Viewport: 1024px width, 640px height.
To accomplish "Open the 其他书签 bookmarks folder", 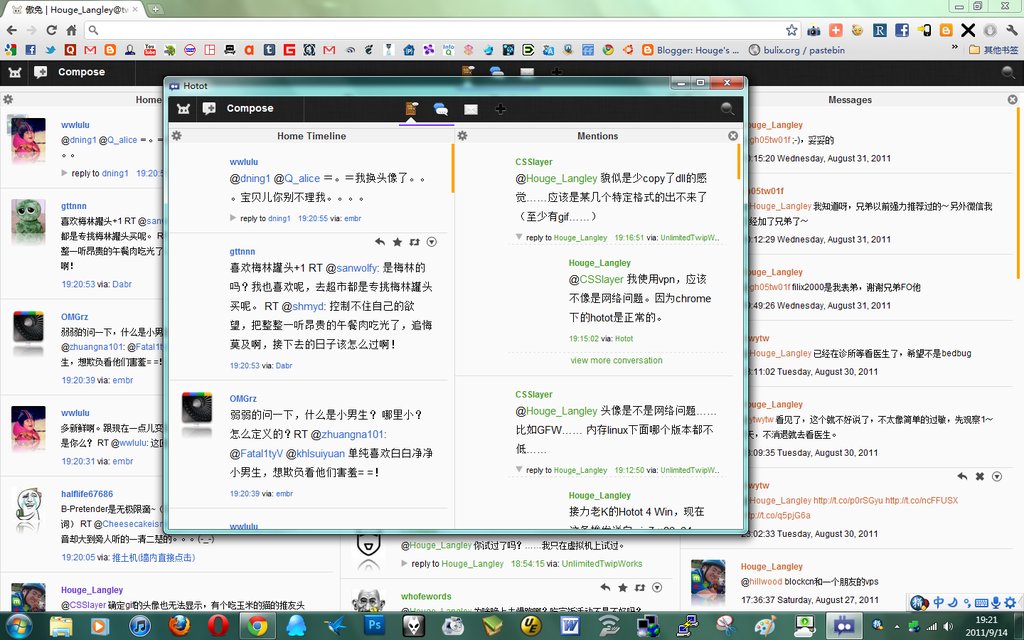I will (993, 50).
